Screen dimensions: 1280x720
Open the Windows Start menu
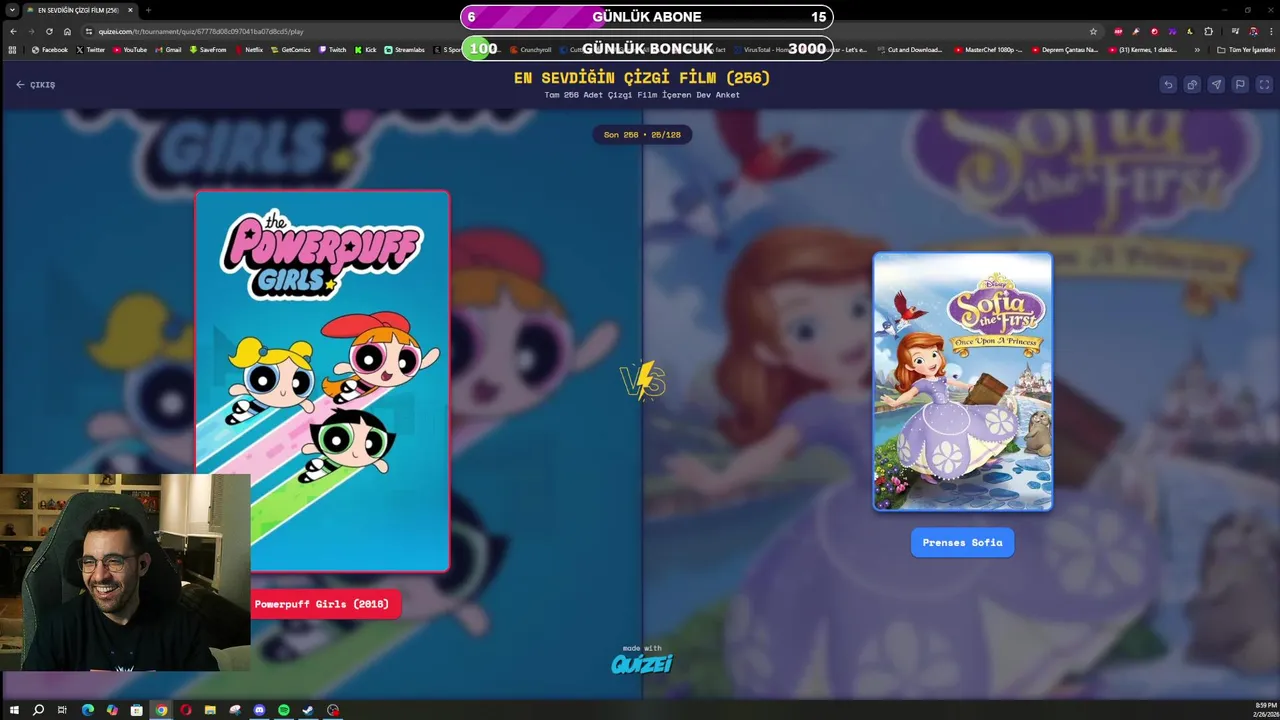tap(14, 710)
